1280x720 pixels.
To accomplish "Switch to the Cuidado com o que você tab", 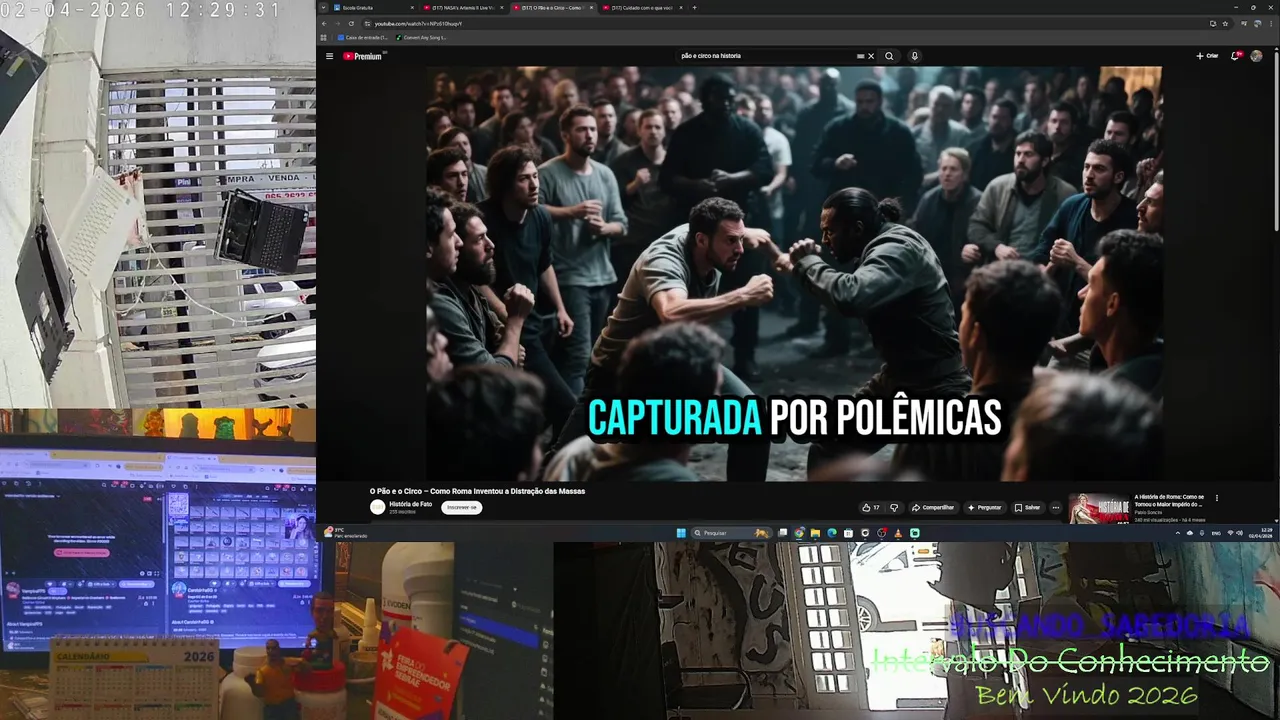I will point(644,7).
